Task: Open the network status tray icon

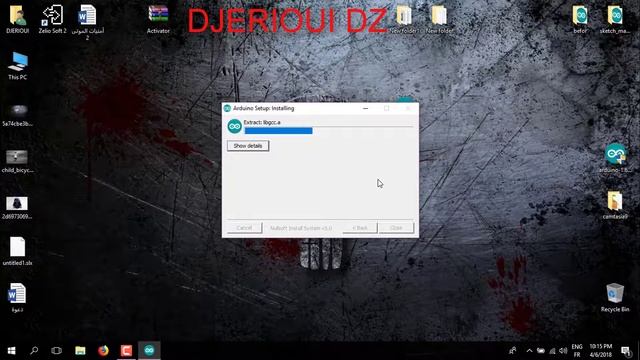Action: click(x=552, y=351)
